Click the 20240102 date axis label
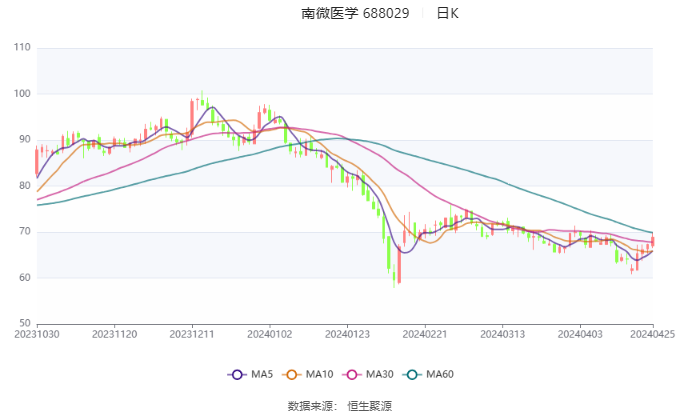The image size is (680, 413). coord(270,334)
